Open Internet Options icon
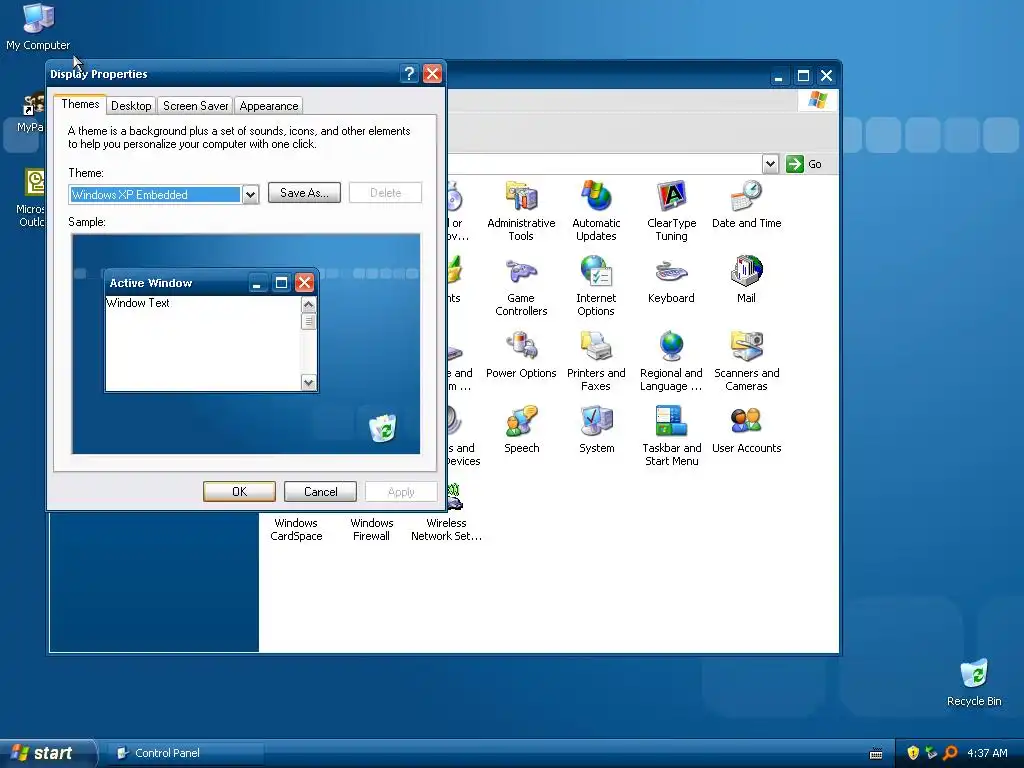Viewport: 1024px width, 768px height. point(596,285)
